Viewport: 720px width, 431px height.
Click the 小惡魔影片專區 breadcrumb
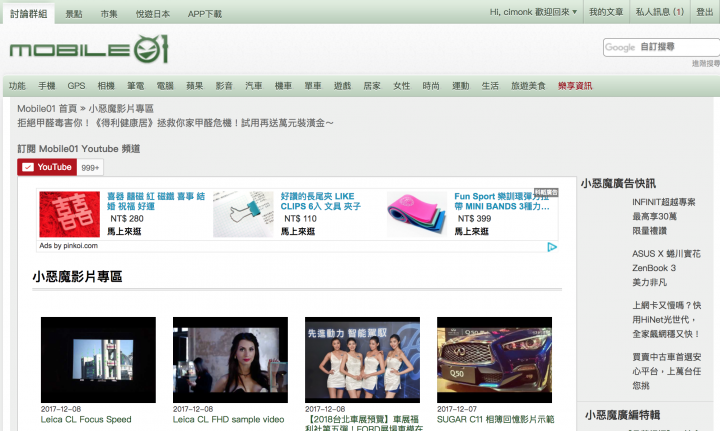tap(121, 109)
